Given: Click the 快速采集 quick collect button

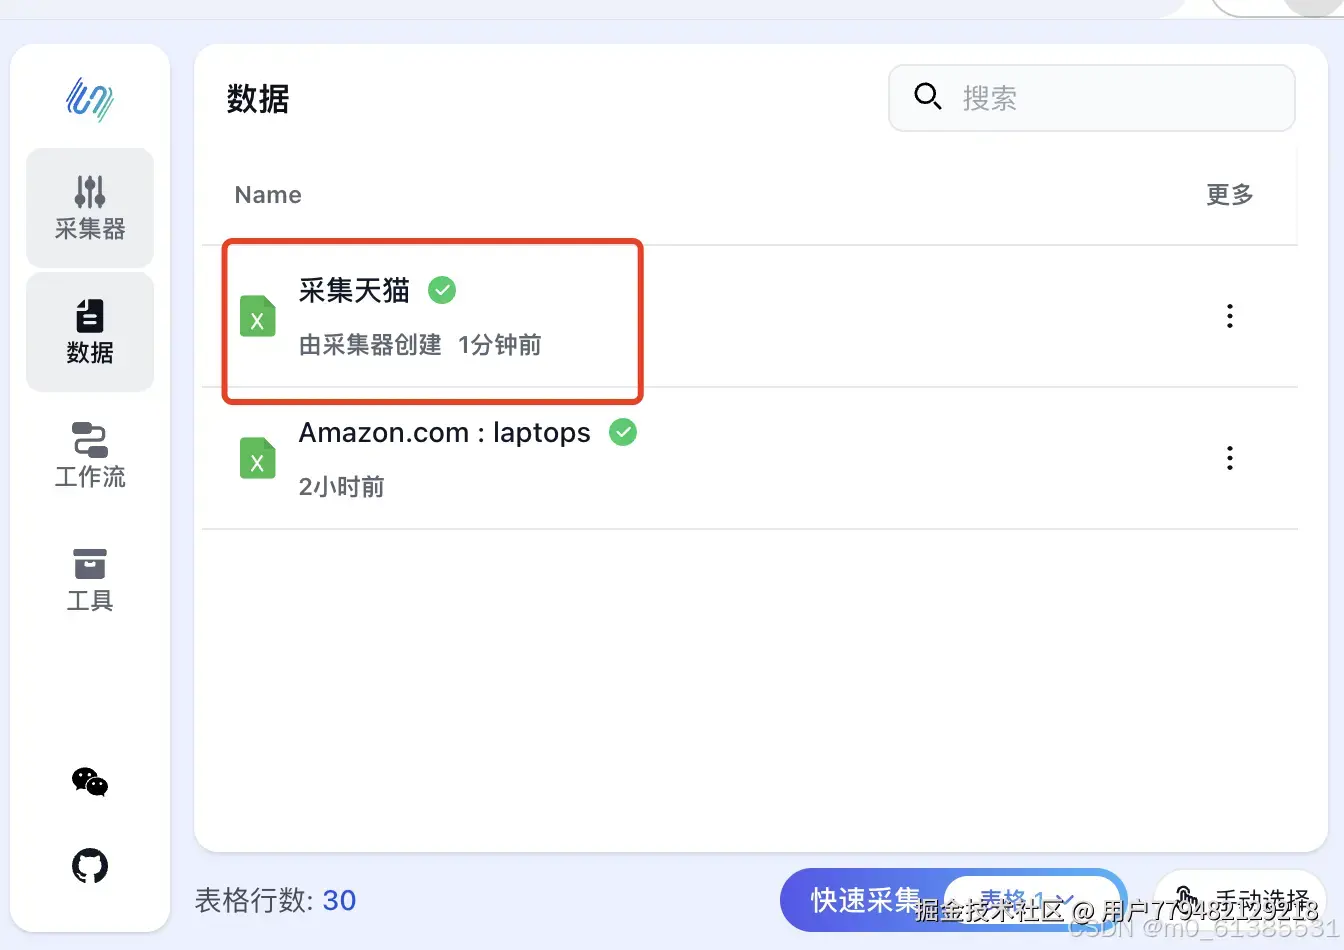Looking at the screenshot, I should coord(864,900).
